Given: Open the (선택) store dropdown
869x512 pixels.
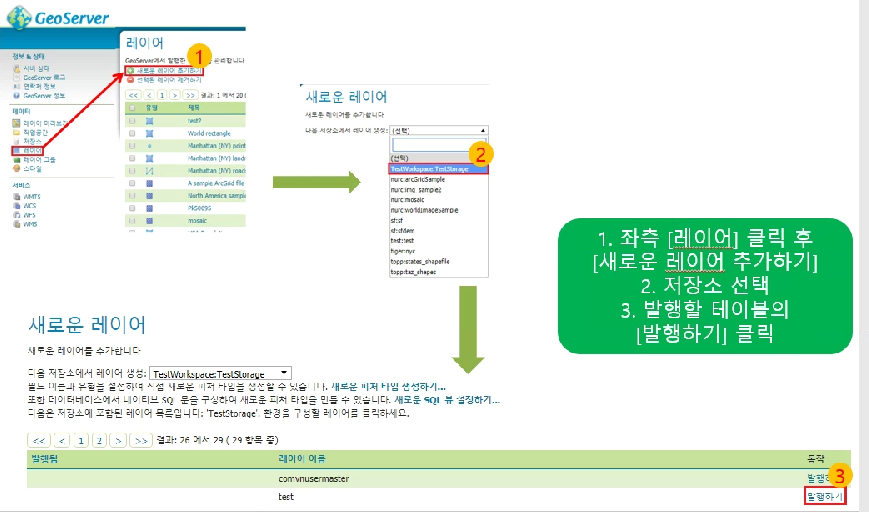Looking at the screenshot, I should pyautogui.click(x=439, y=131).
